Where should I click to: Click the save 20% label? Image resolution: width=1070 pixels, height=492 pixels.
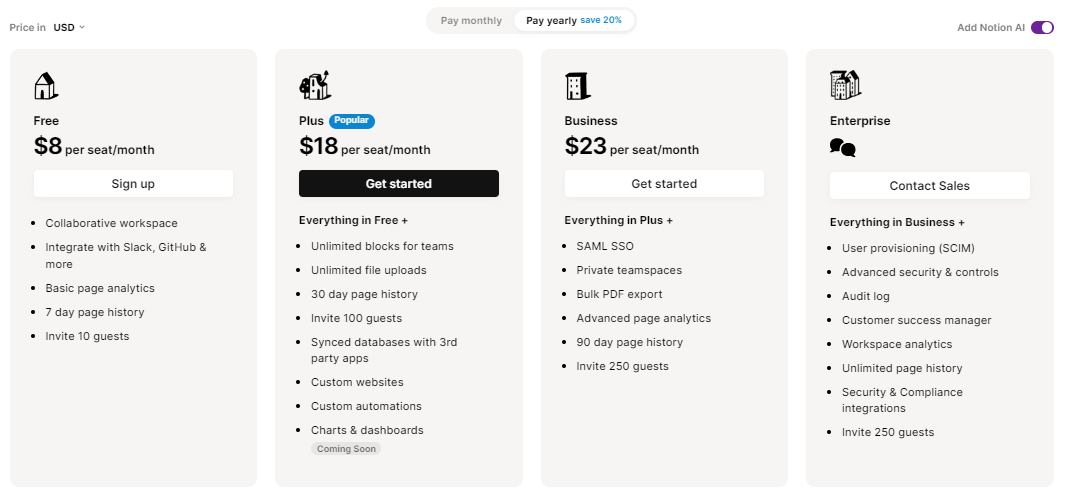point(601,20)
